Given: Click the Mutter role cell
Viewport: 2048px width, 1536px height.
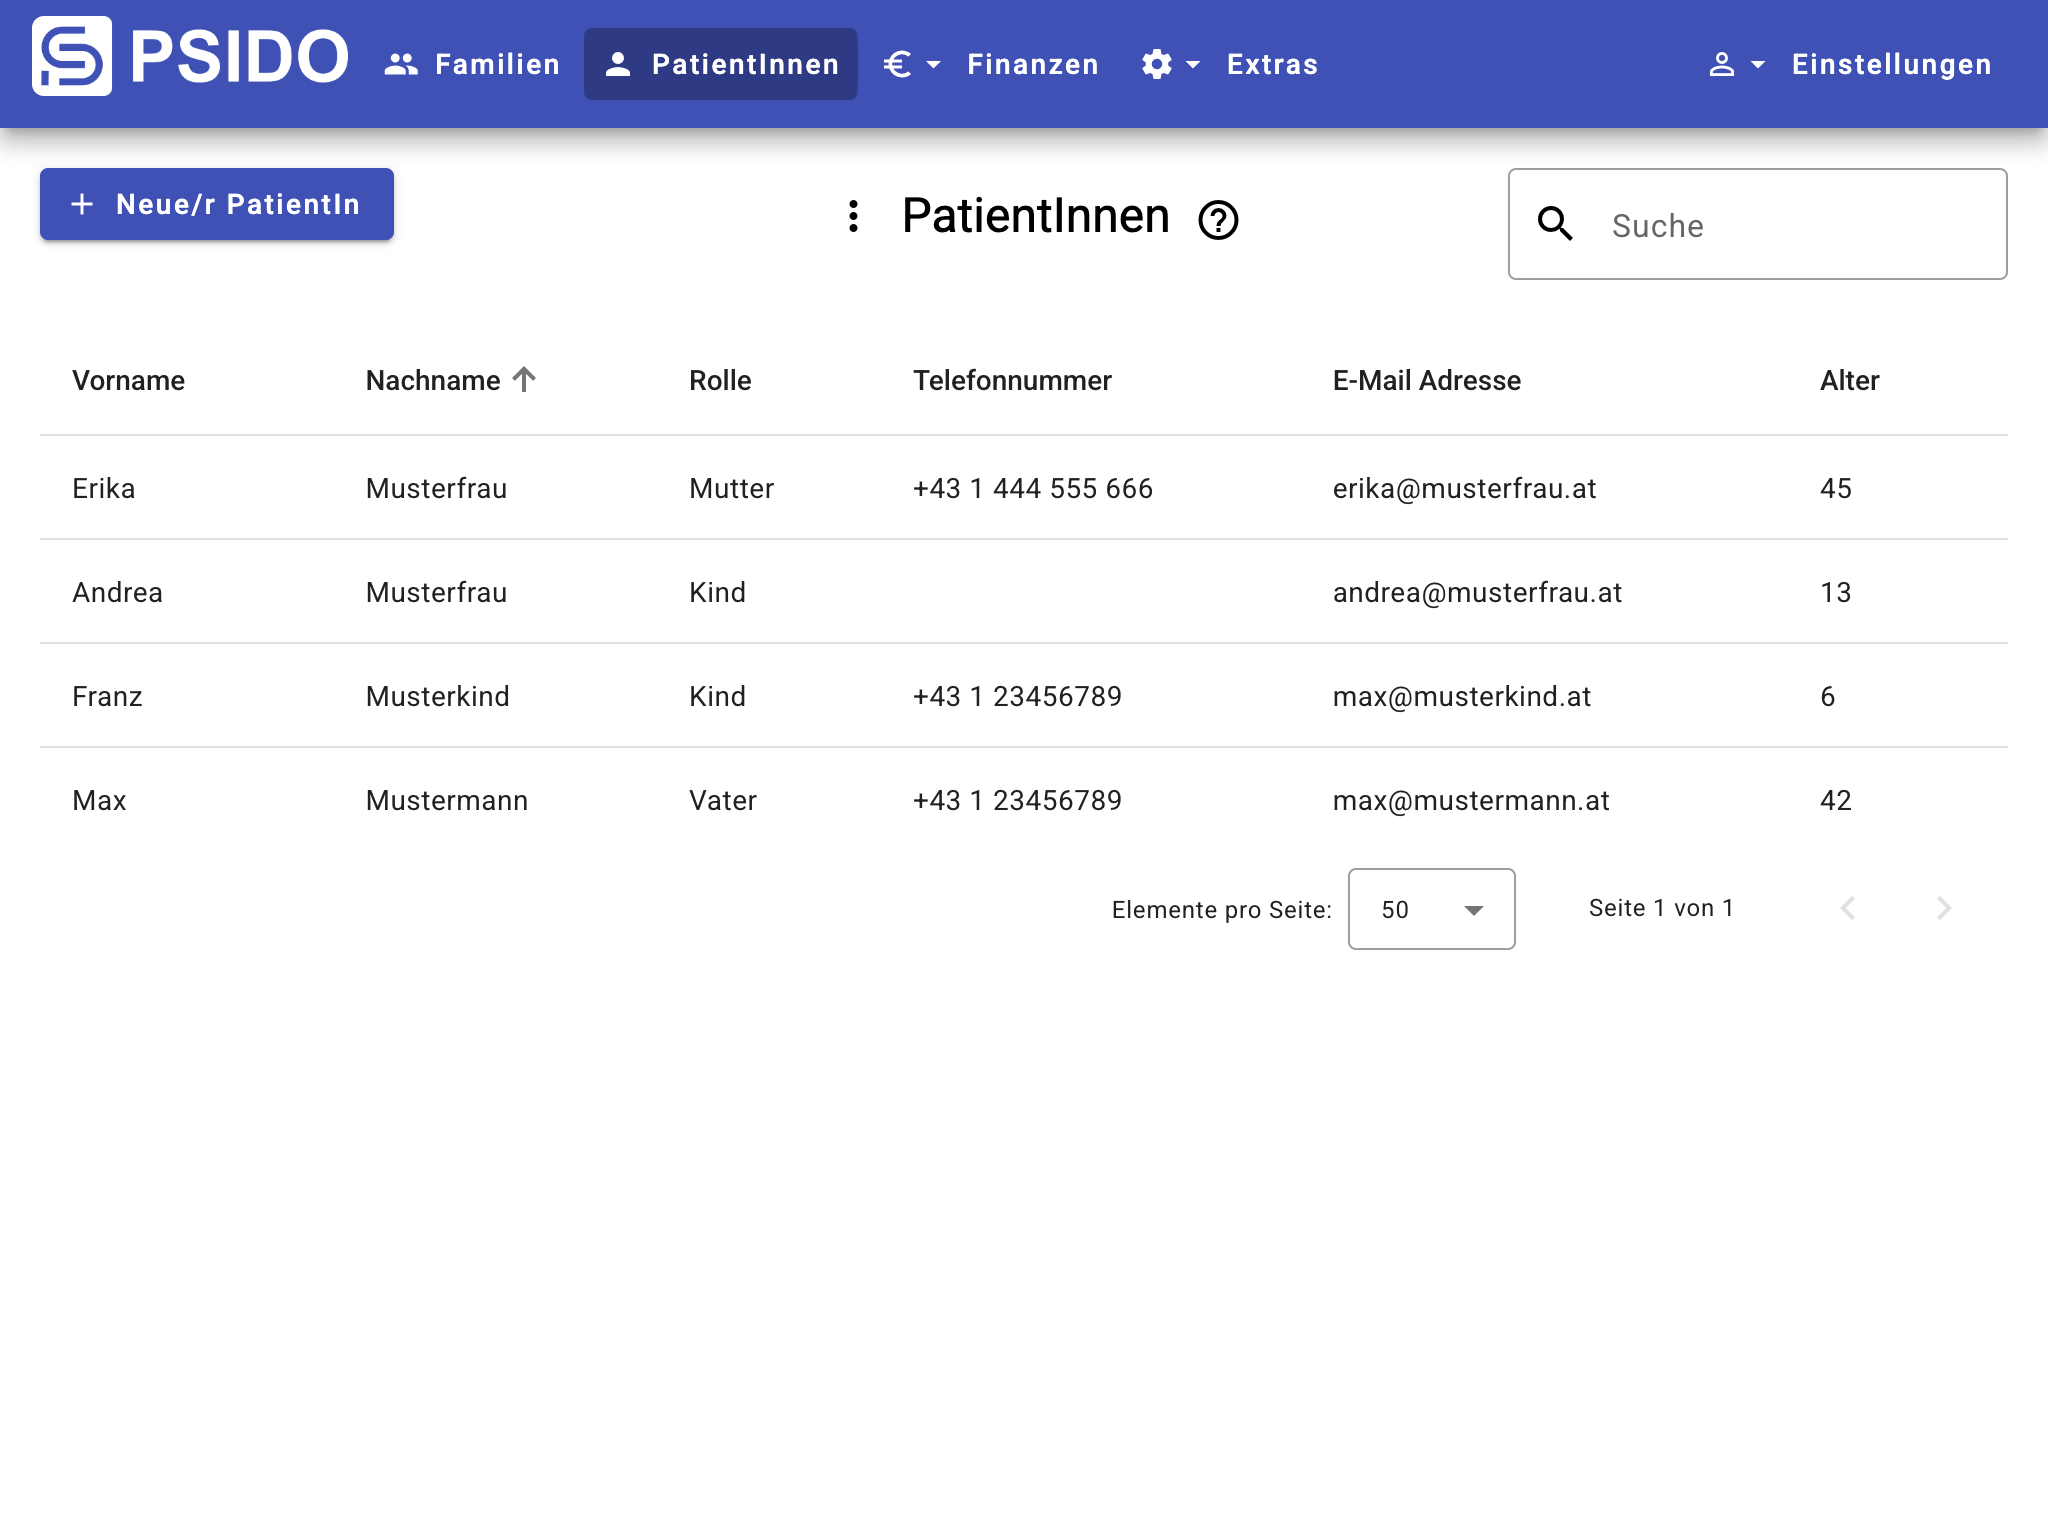Looking at the screenshot, I should (x=732, y=488).
